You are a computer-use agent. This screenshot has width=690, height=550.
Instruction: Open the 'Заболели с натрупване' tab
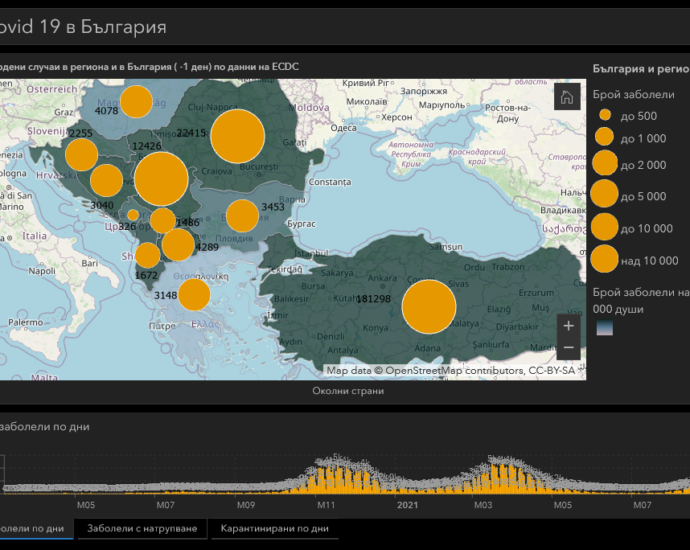point(142,528)
